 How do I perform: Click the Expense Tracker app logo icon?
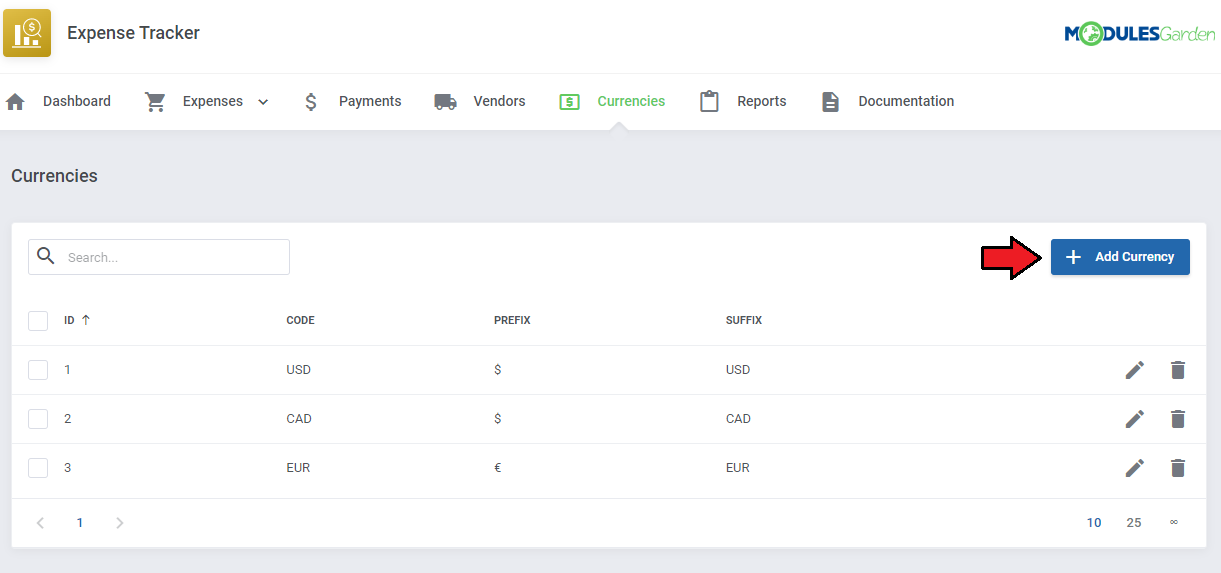tap(27, 33)
